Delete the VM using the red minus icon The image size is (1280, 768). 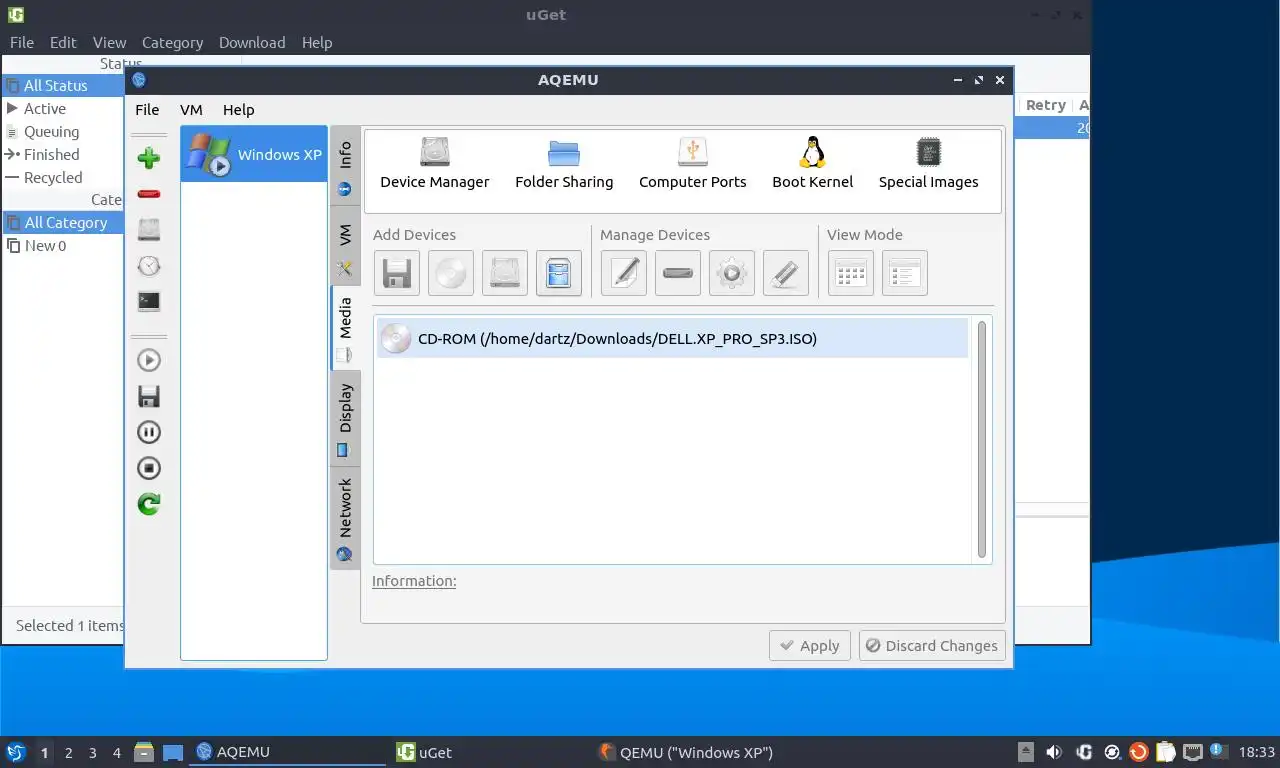(x=149, y=194)
